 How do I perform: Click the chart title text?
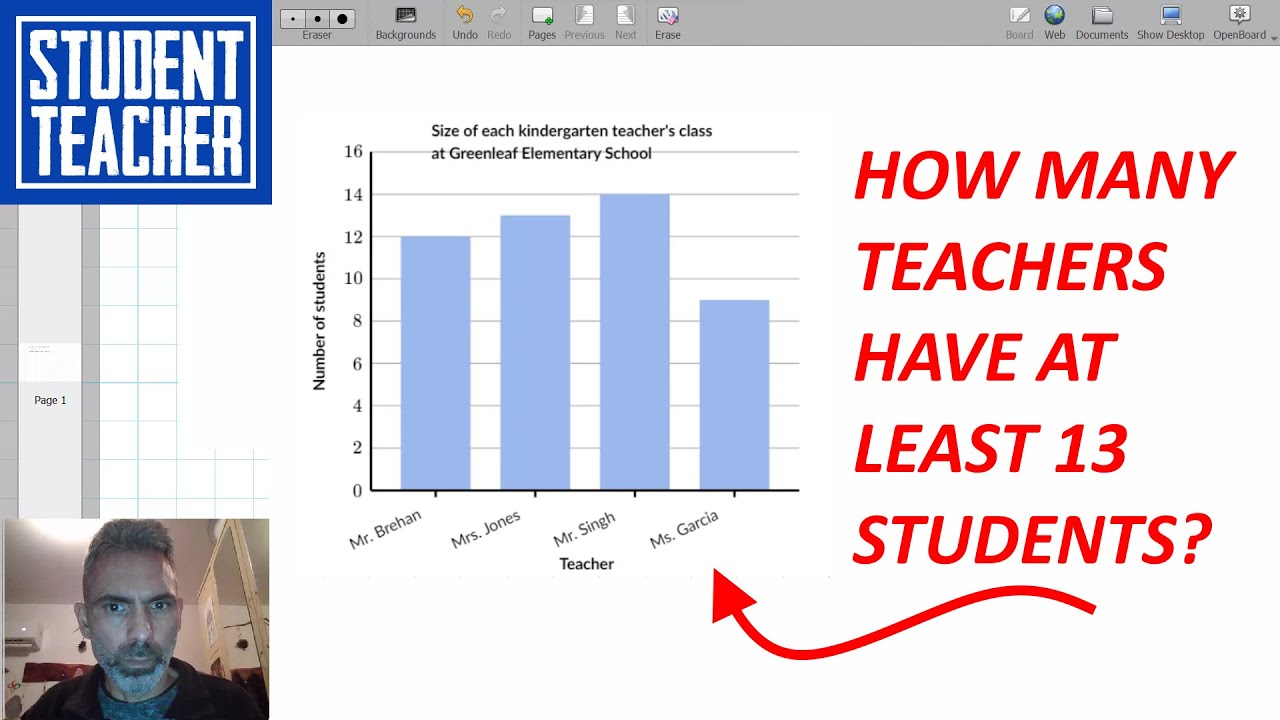[x=571, y=142]
